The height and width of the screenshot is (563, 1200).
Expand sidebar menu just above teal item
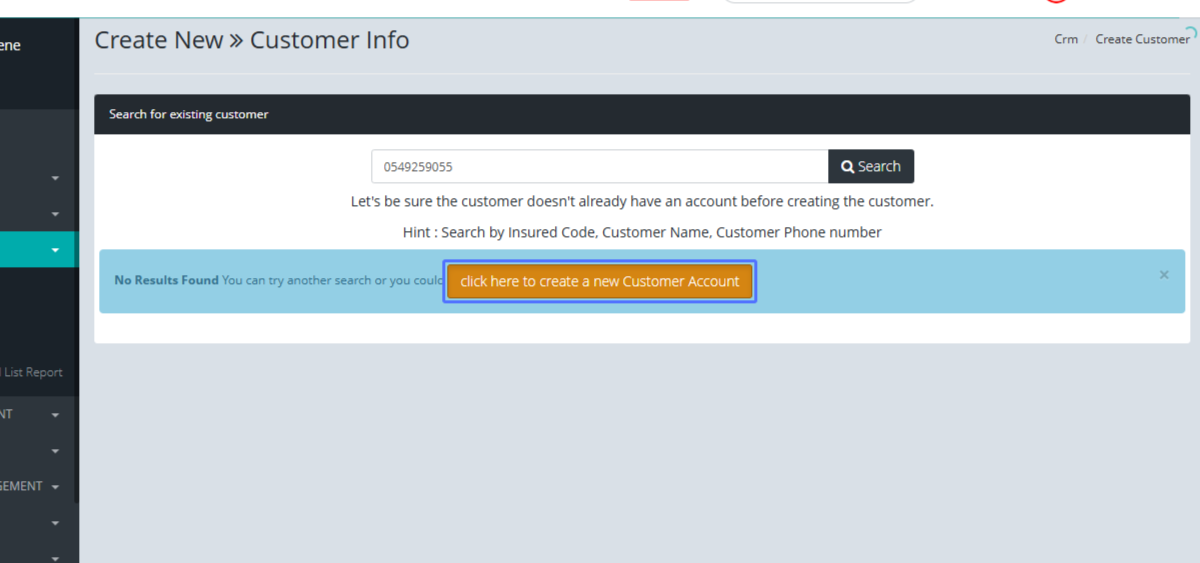55,214
